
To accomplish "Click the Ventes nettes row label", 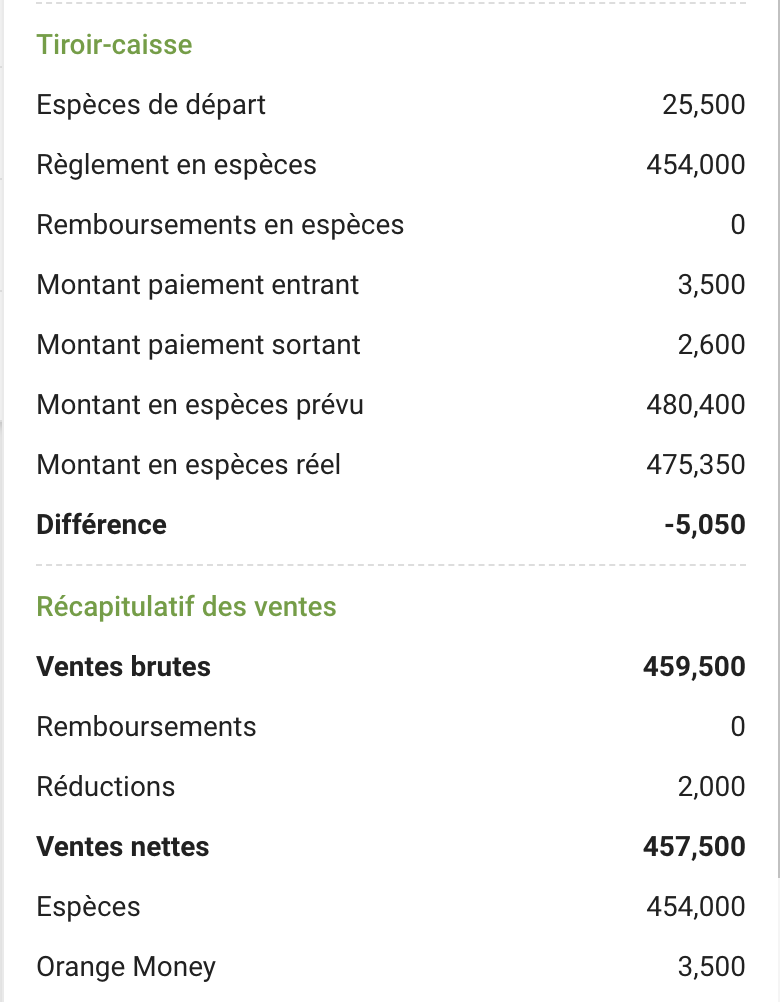I will (122, 847).
